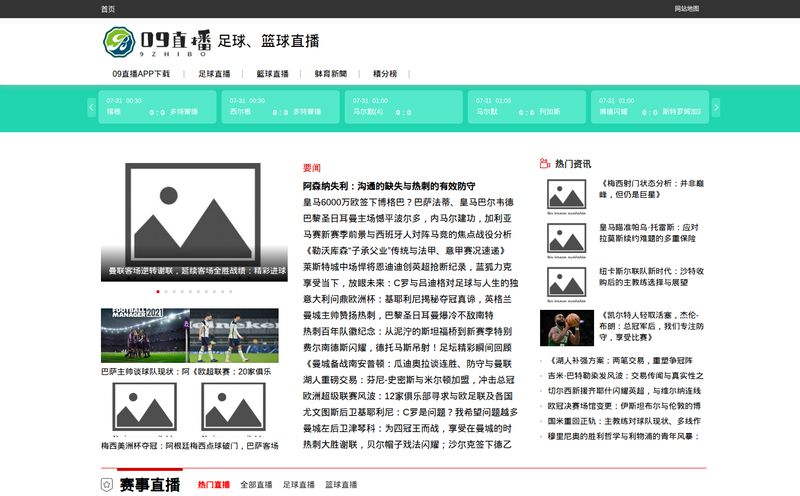Open the 《欧超联赛：20家俱乐 caption link

click(232, 371)
